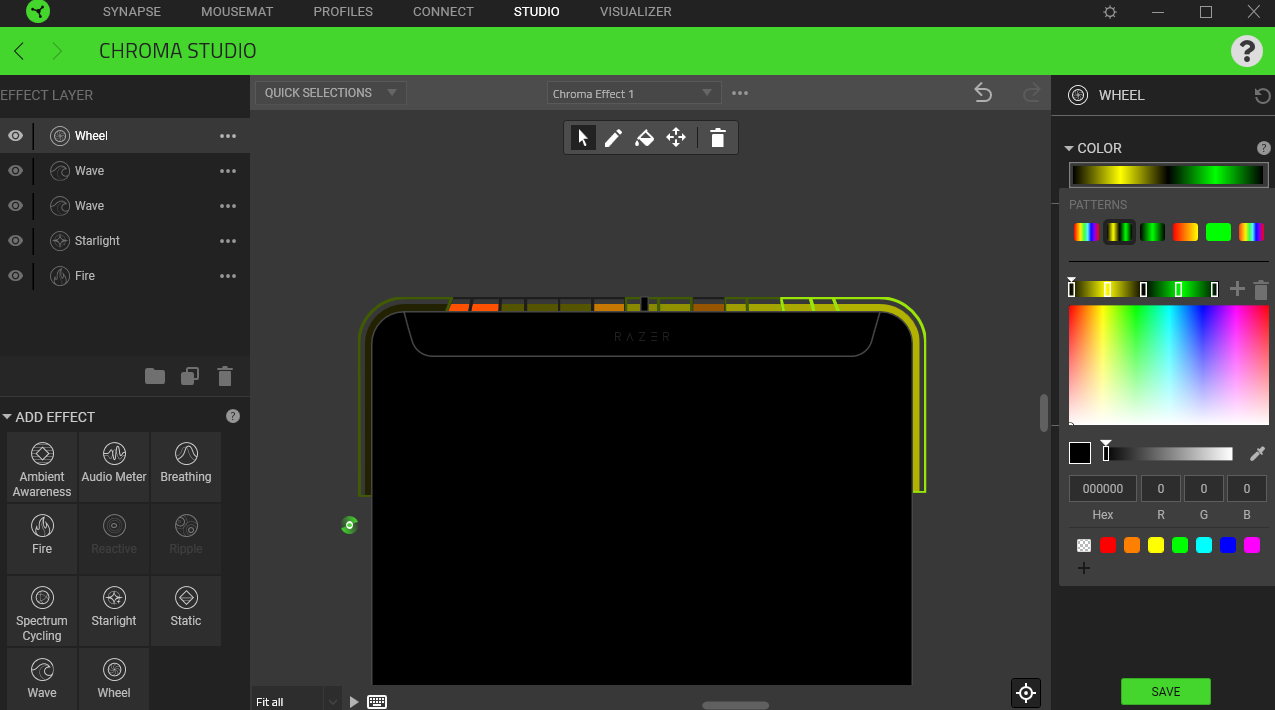Duplicate the selected effect layer

click(x=190, y=376)
